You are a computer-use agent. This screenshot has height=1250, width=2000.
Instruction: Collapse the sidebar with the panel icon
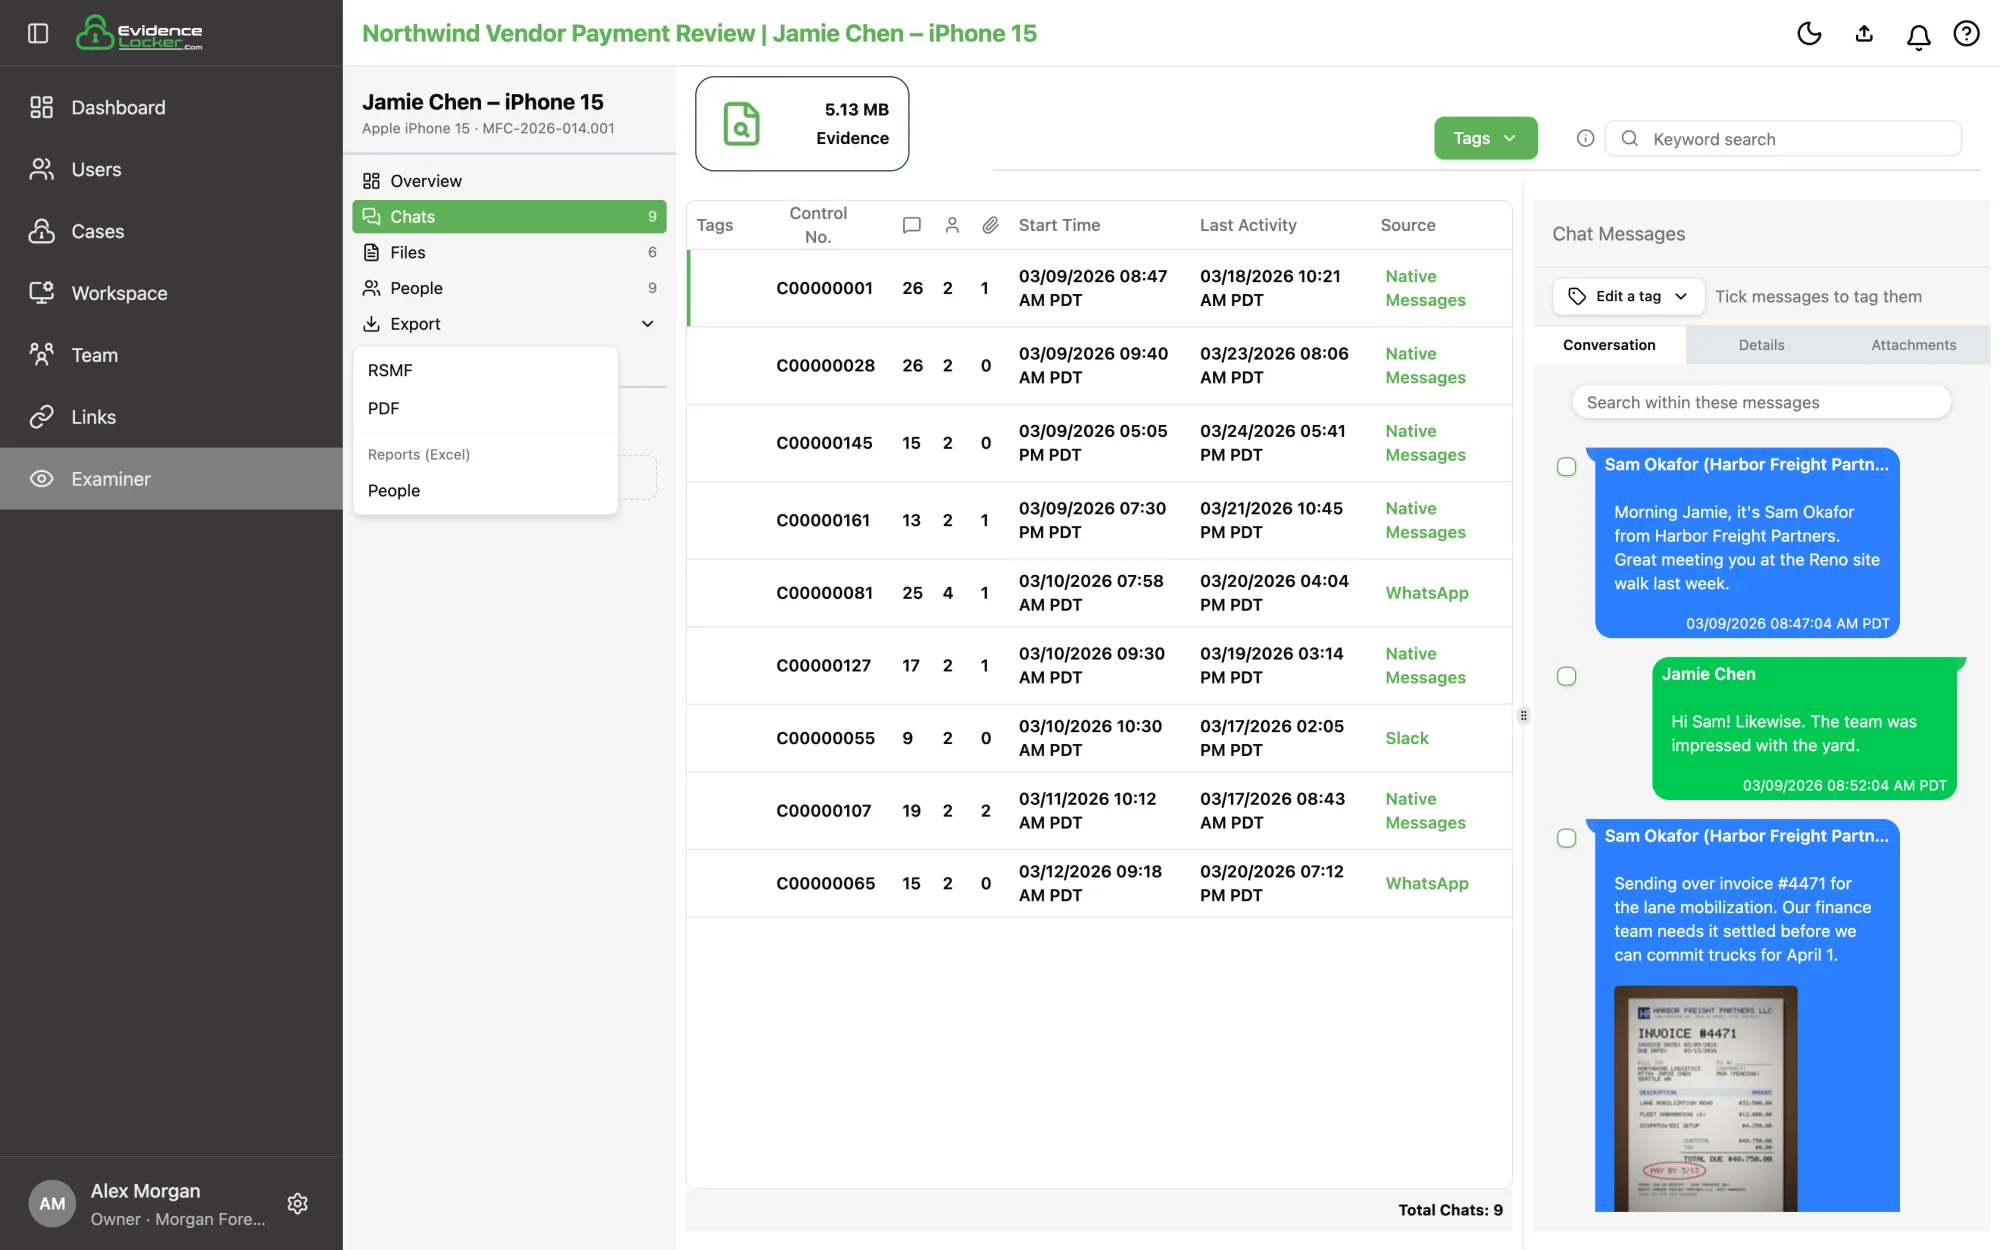(38, 33)
